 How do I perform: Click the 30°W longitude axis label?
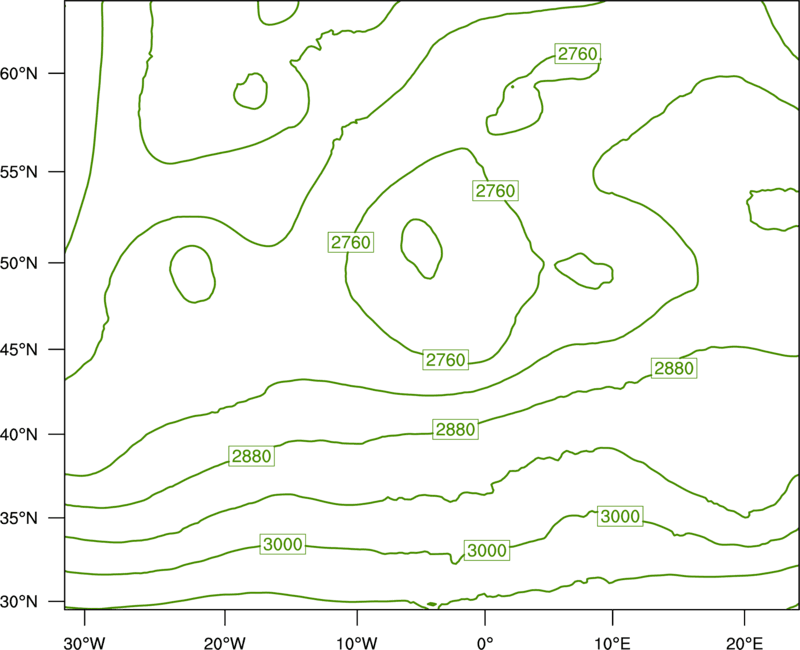(85, 643)
